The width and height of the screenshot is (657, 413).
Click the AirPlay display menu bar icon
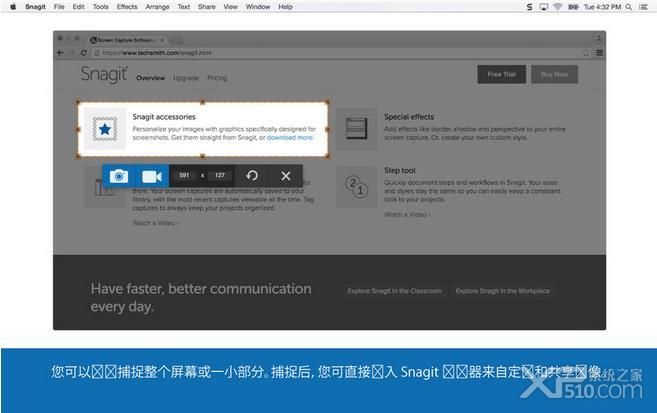(543, 7)
